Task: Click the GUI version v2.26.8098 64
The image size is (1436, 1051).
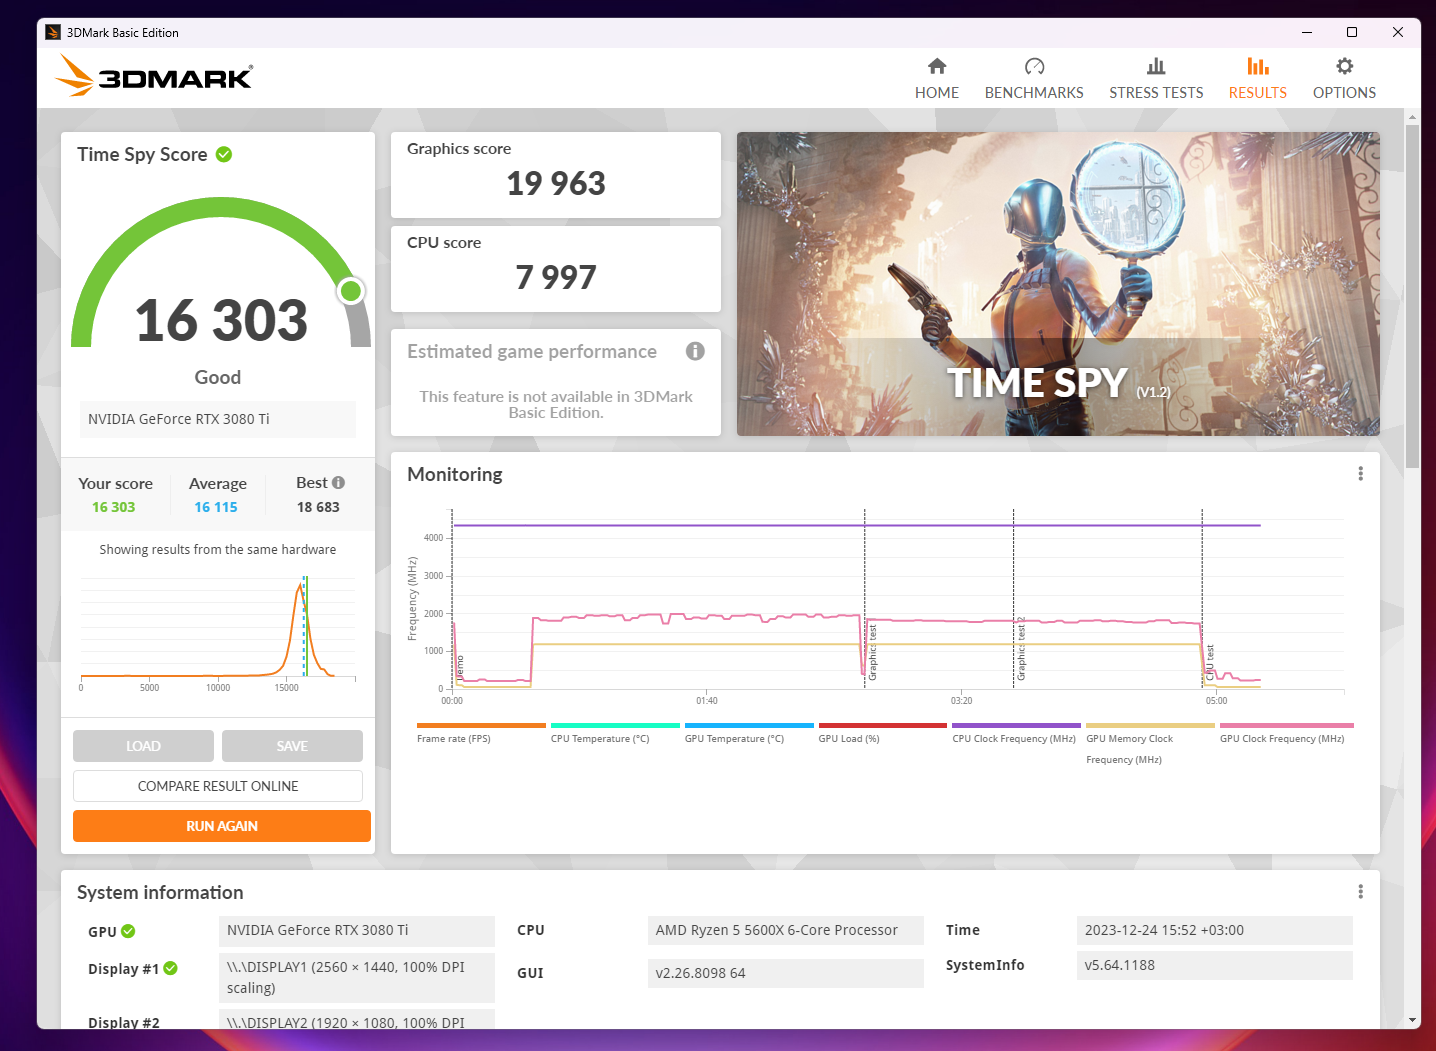Action: [x=786, y=973]
